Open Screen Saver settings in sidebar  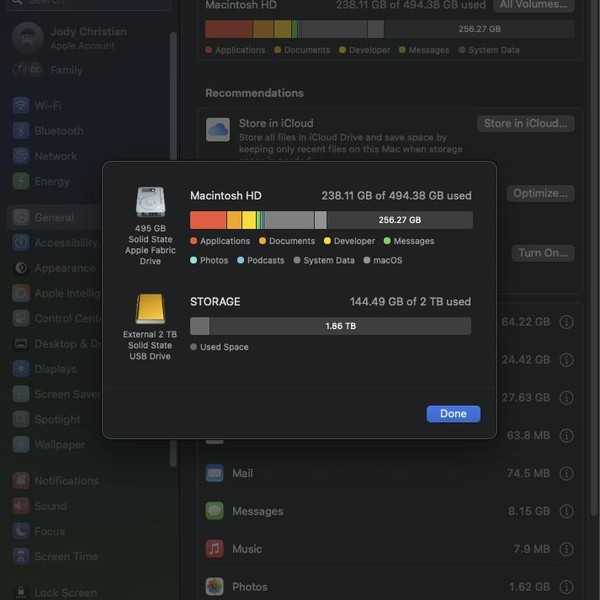click(x=56, y=394)
